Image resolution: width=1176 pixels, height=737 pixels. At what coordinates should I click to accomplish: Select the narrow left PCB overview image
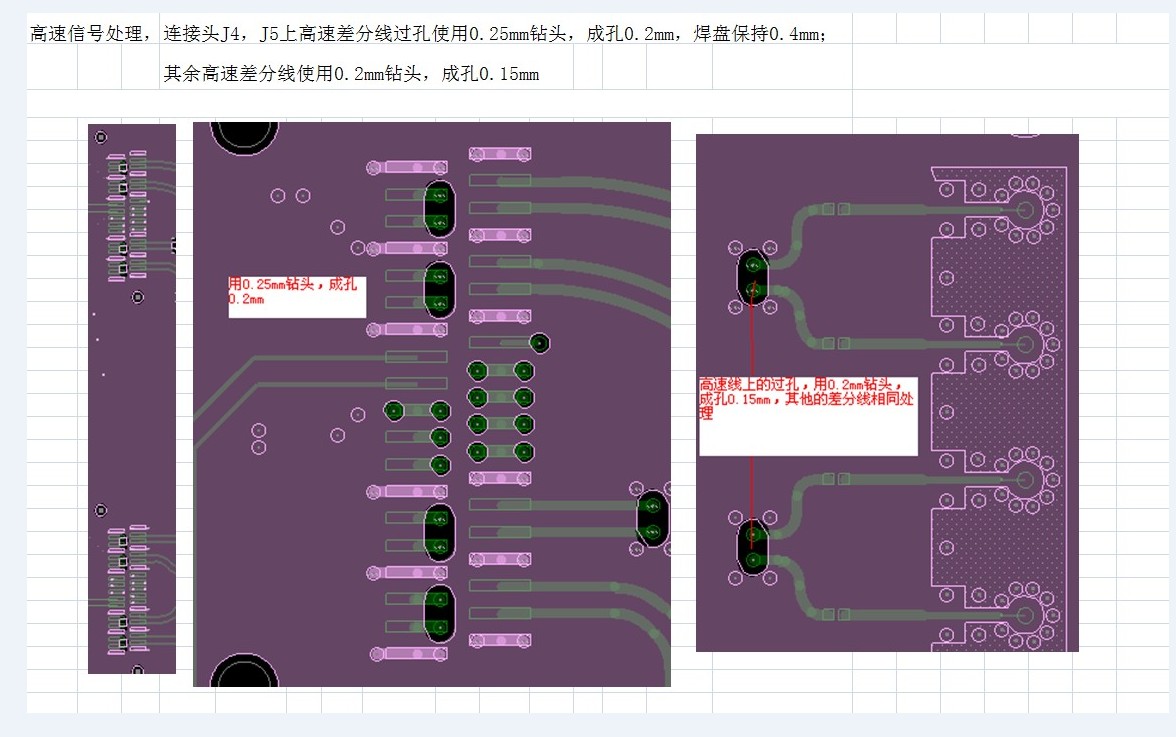click(x=132, y=399)
